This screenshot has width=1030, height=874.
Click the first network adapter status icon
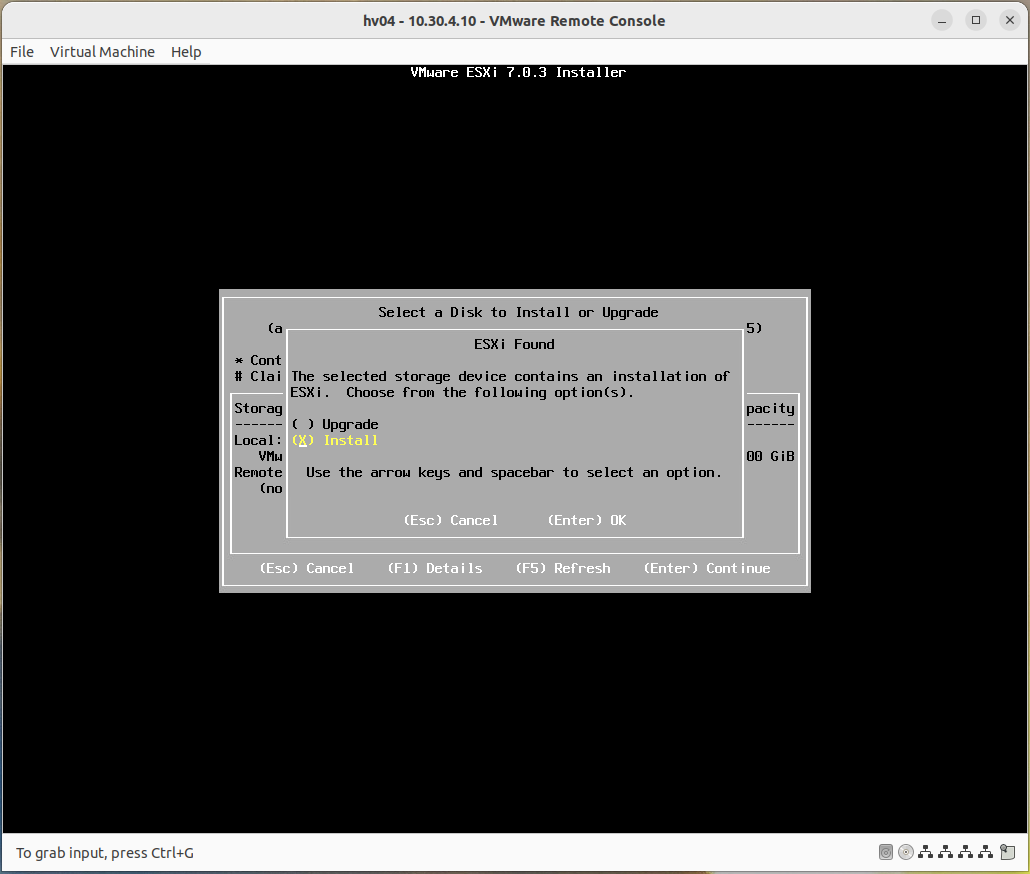[926, 852]
